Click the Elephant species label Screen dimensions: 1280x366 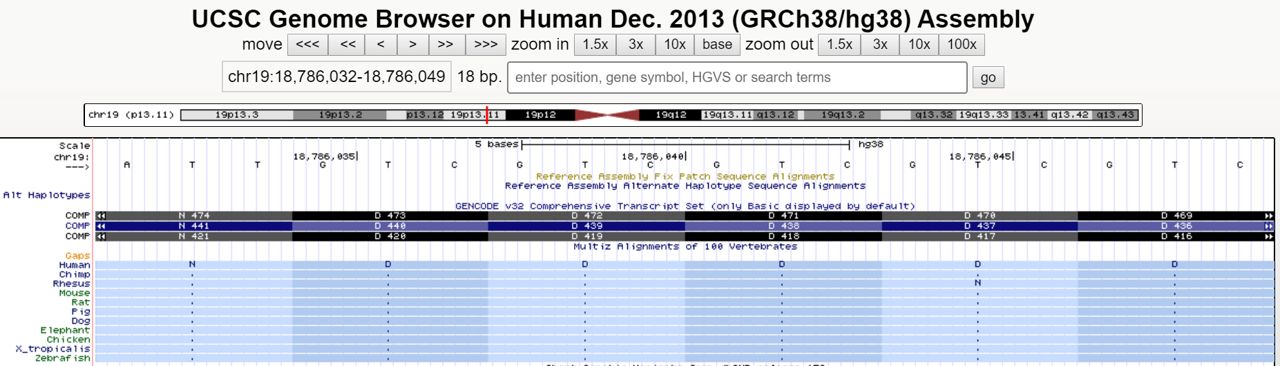click(x=66, y=330)
